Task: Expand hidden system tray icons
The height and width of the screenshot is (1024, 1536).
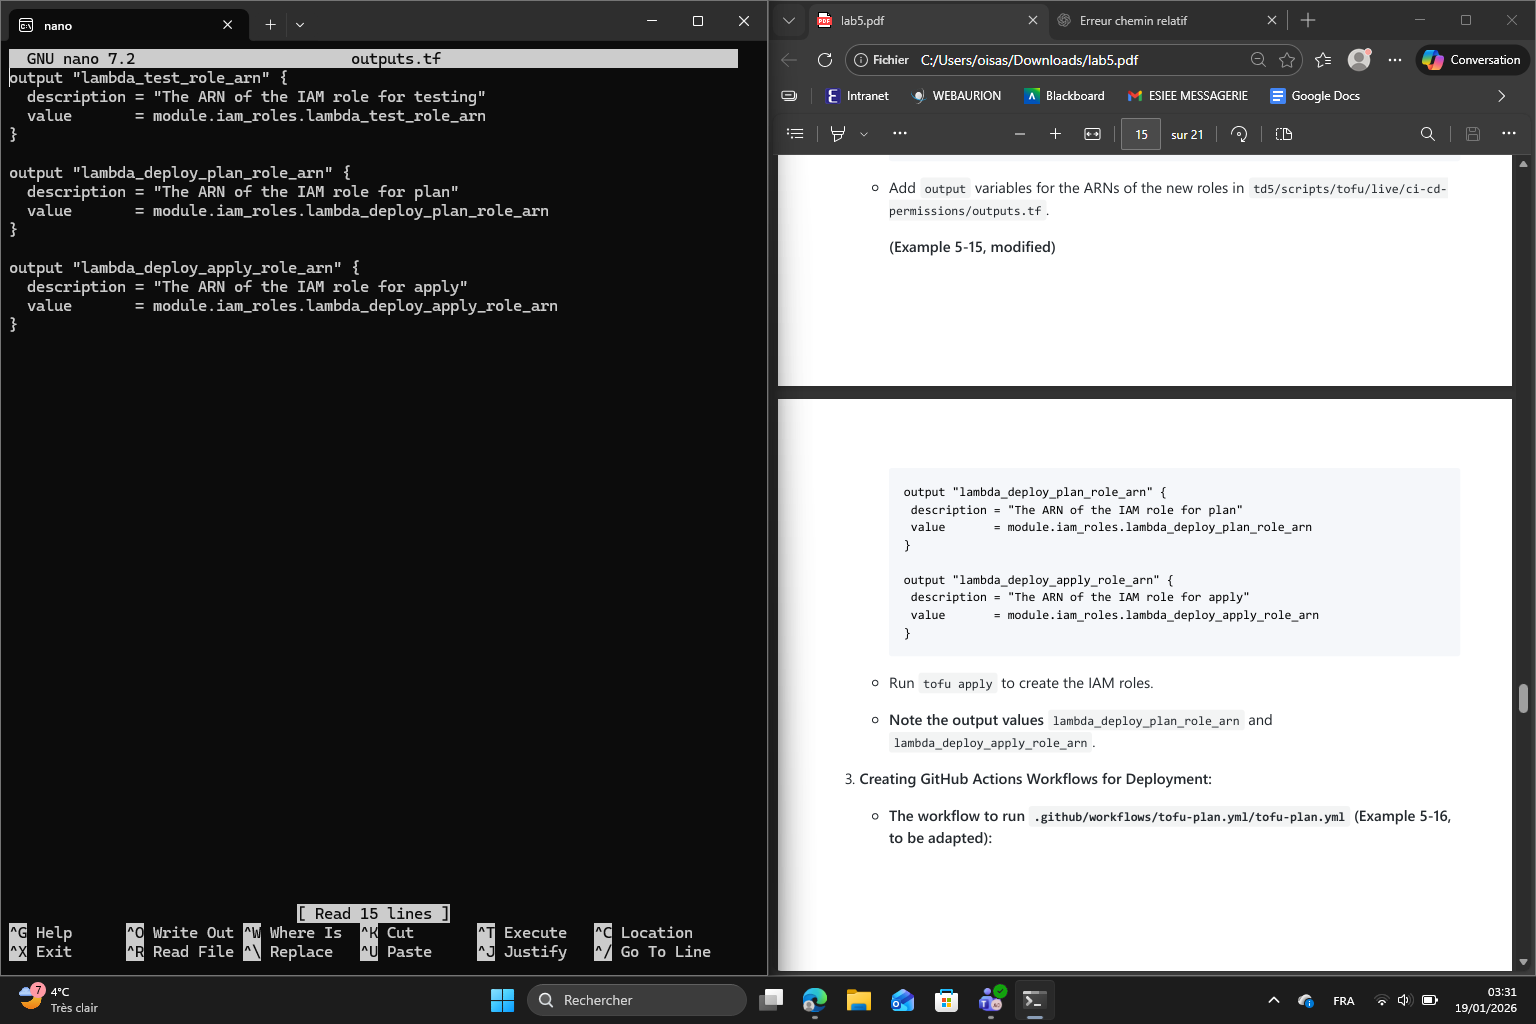Action: [x=1274, y=999]
